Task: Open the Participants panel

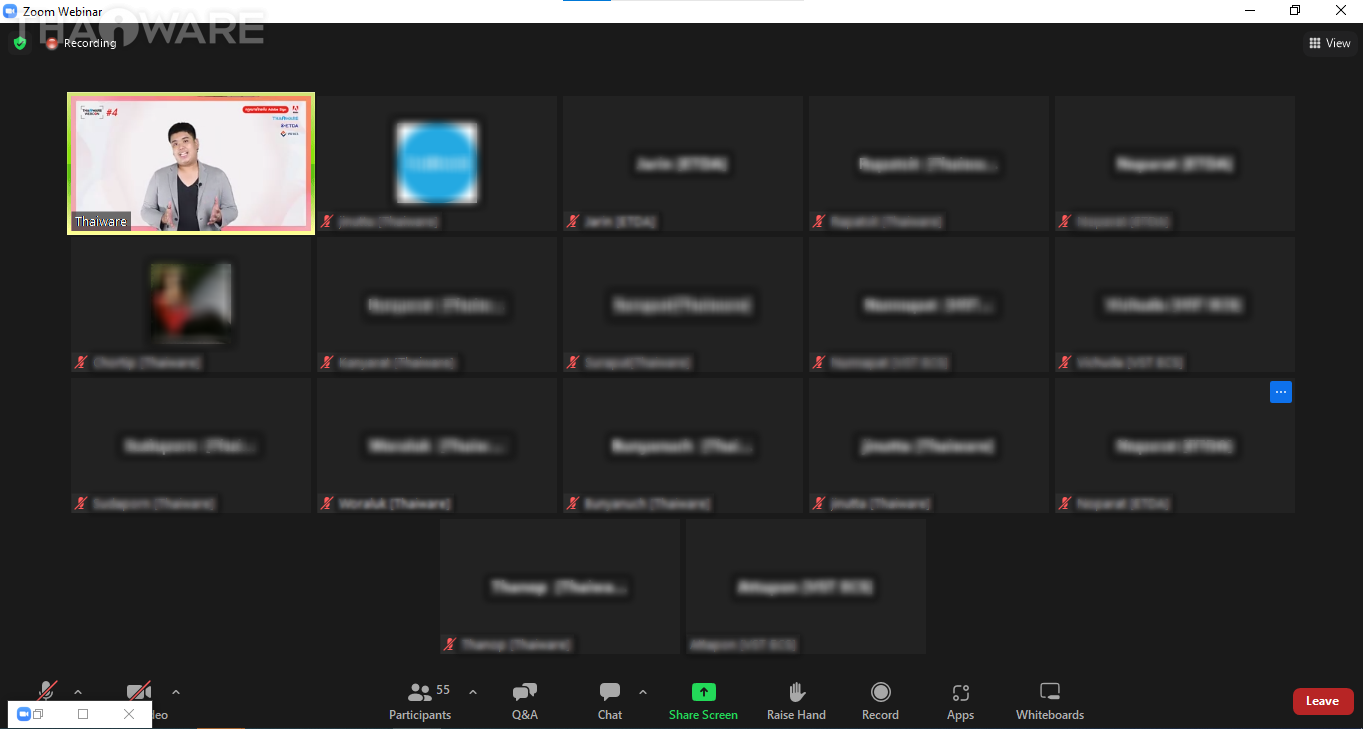Action: click(420, 701)
